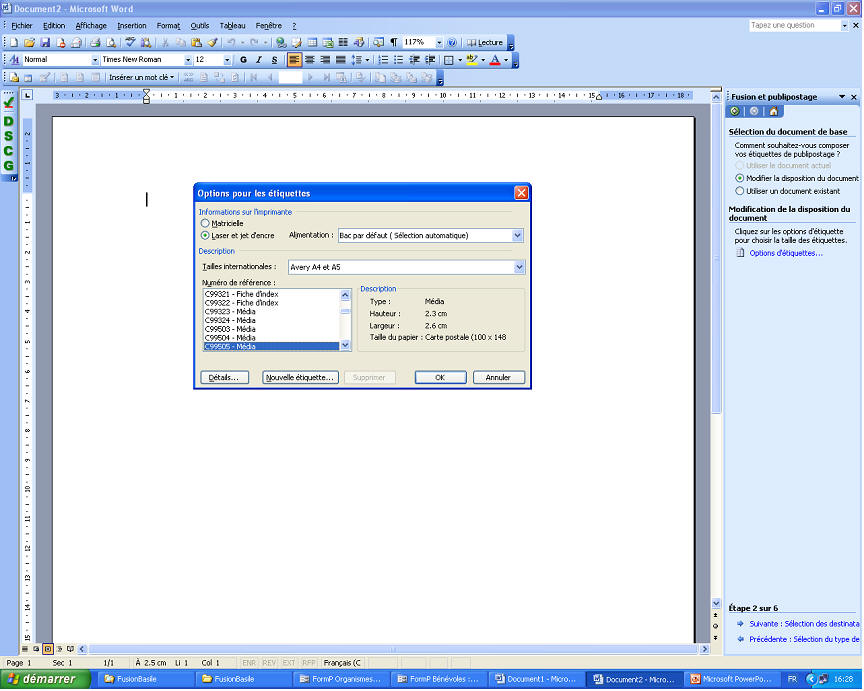Click the highlight color button
Image resolution: width=864 pixels, height=691 pixels.
tap(471, 60)
